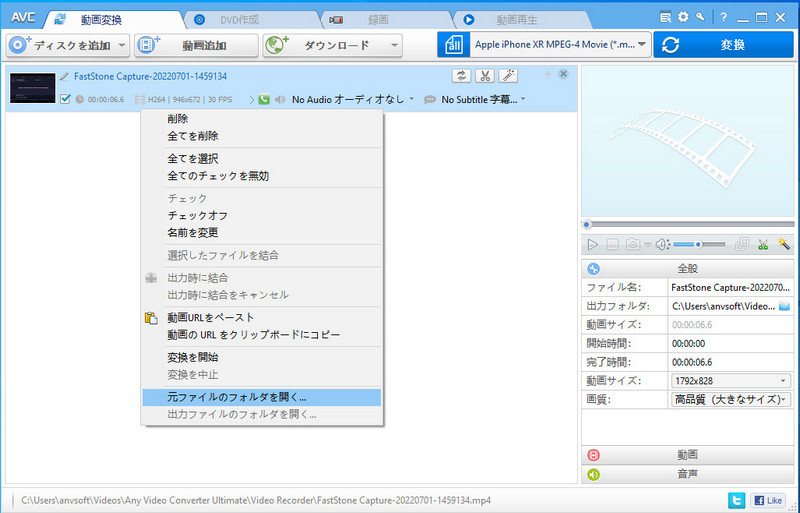The image size is (800, 513).
Task: Open the skin/list options icon in title bar
Action: 665,17
